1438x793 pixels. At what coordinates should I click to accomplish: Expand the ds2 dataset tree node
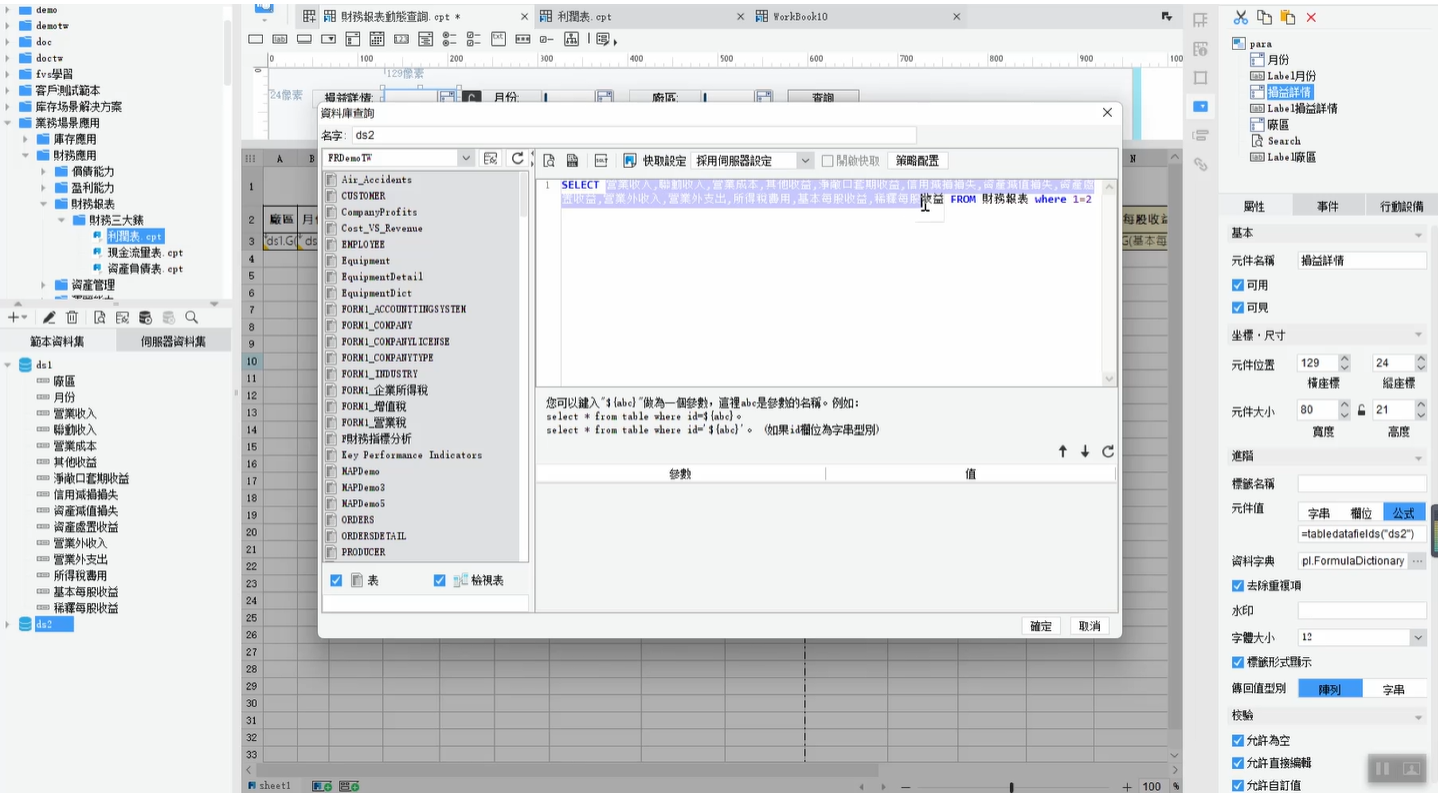pos(9,624)
